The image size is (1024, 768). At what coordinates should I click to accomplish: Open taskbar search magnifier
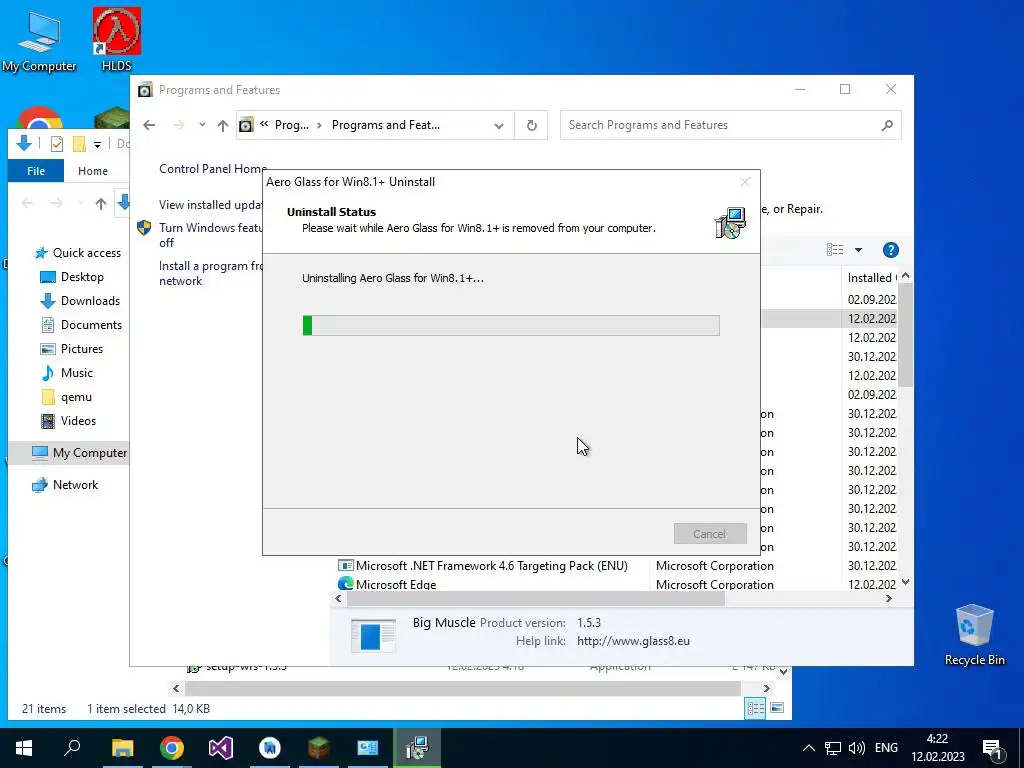(72, 748)
